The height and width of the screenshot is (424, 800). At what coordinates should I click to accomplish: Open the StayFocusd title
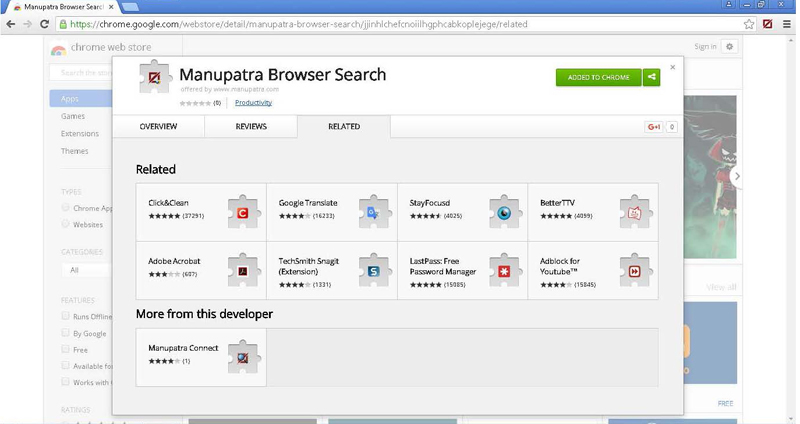click(x=430, y=203)
